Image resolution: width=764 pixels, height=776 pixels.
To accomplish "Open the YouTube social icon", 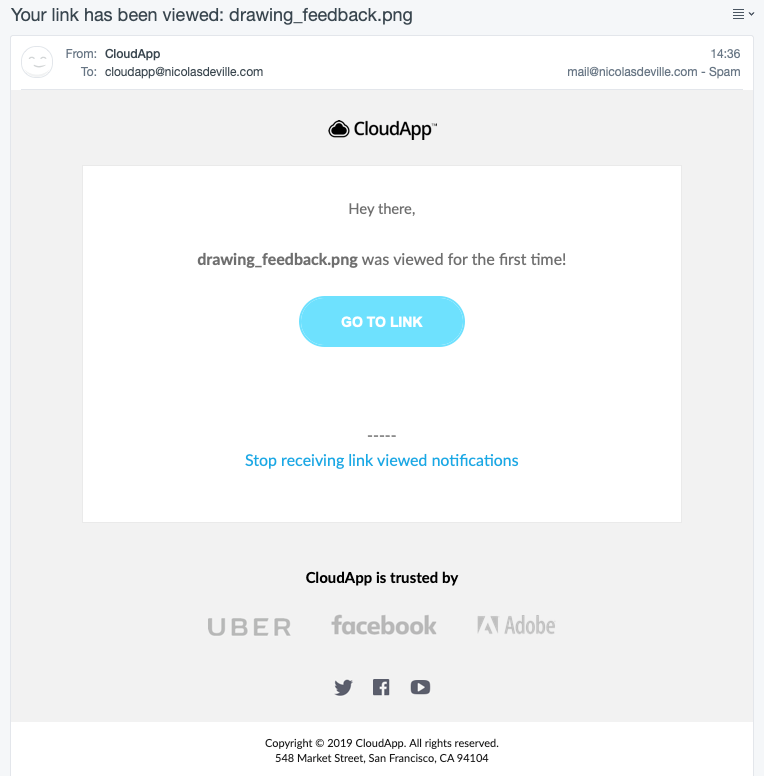I will point(420,687).
